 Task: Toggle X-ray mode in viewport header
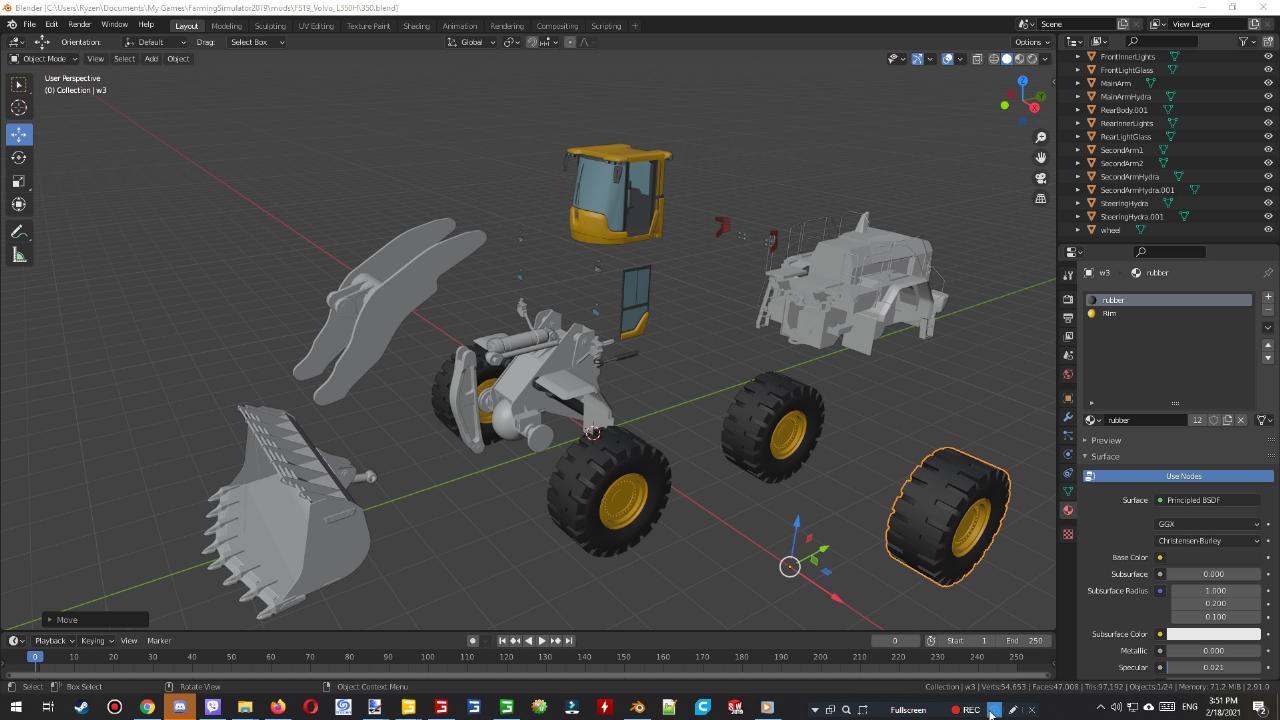click(977, 59)
